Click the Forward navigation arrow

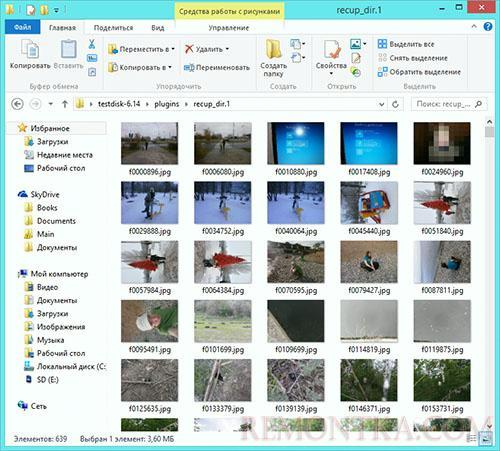click(x=35, y=104)
